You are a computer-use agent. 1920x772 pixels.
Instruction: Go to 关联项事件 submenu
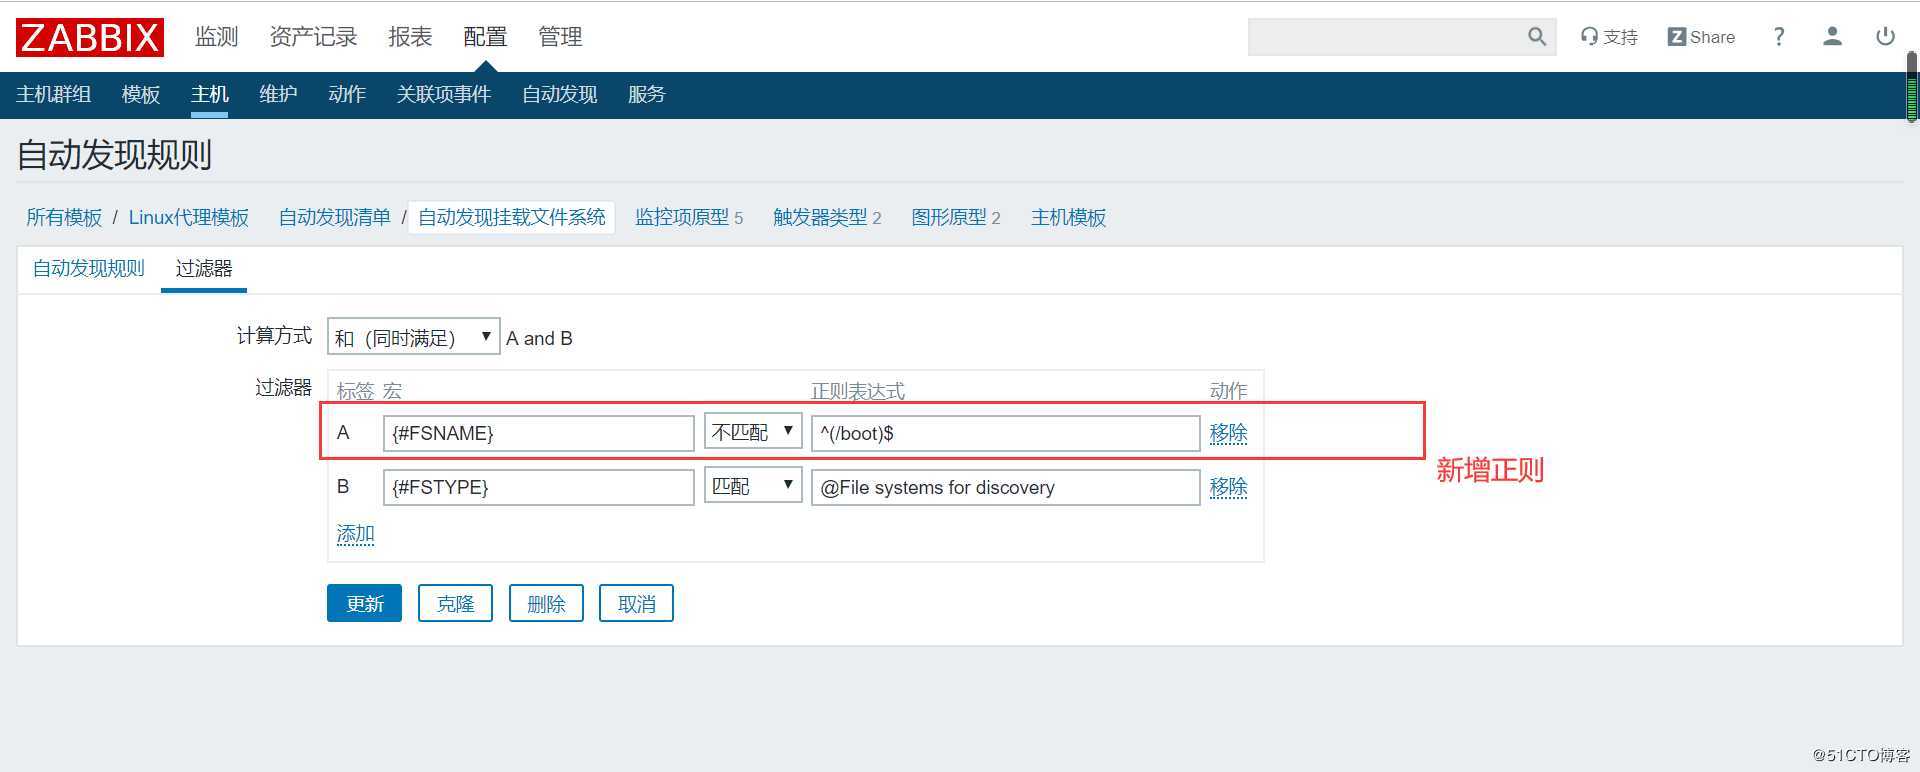[444, 94]
